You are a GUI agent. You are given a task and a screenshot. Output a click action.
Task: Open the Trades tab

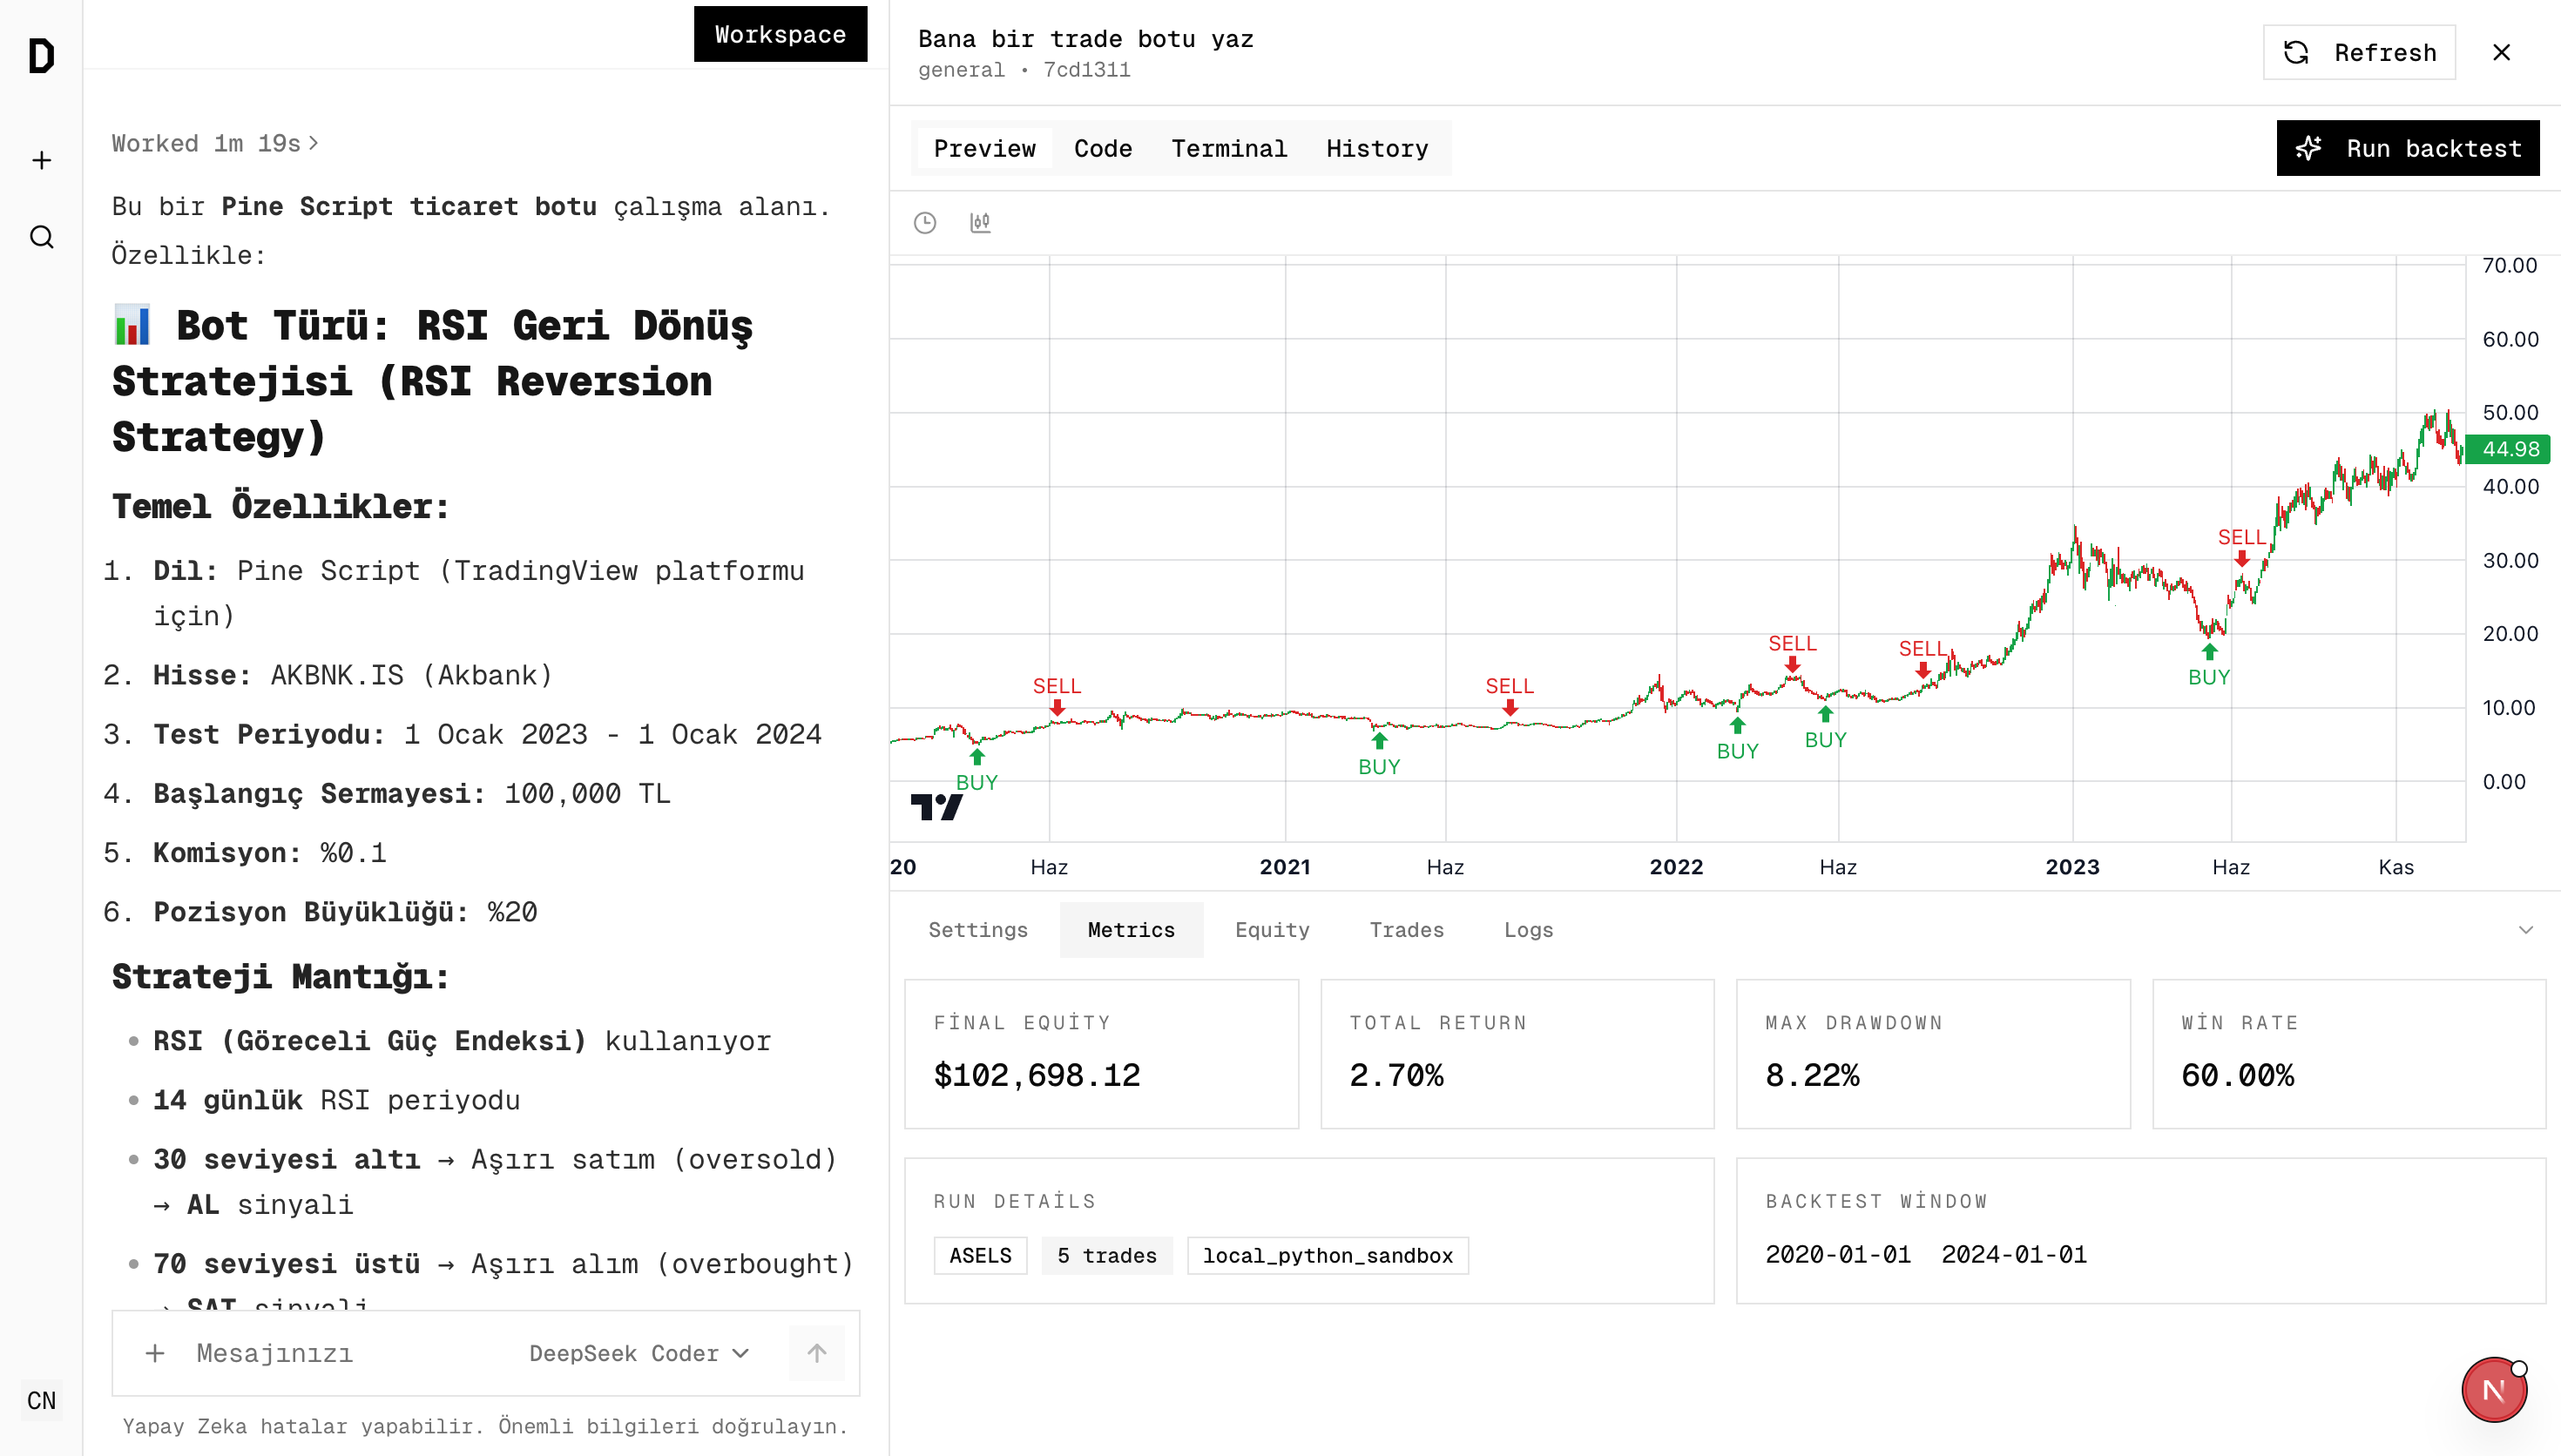point(1406,930)
